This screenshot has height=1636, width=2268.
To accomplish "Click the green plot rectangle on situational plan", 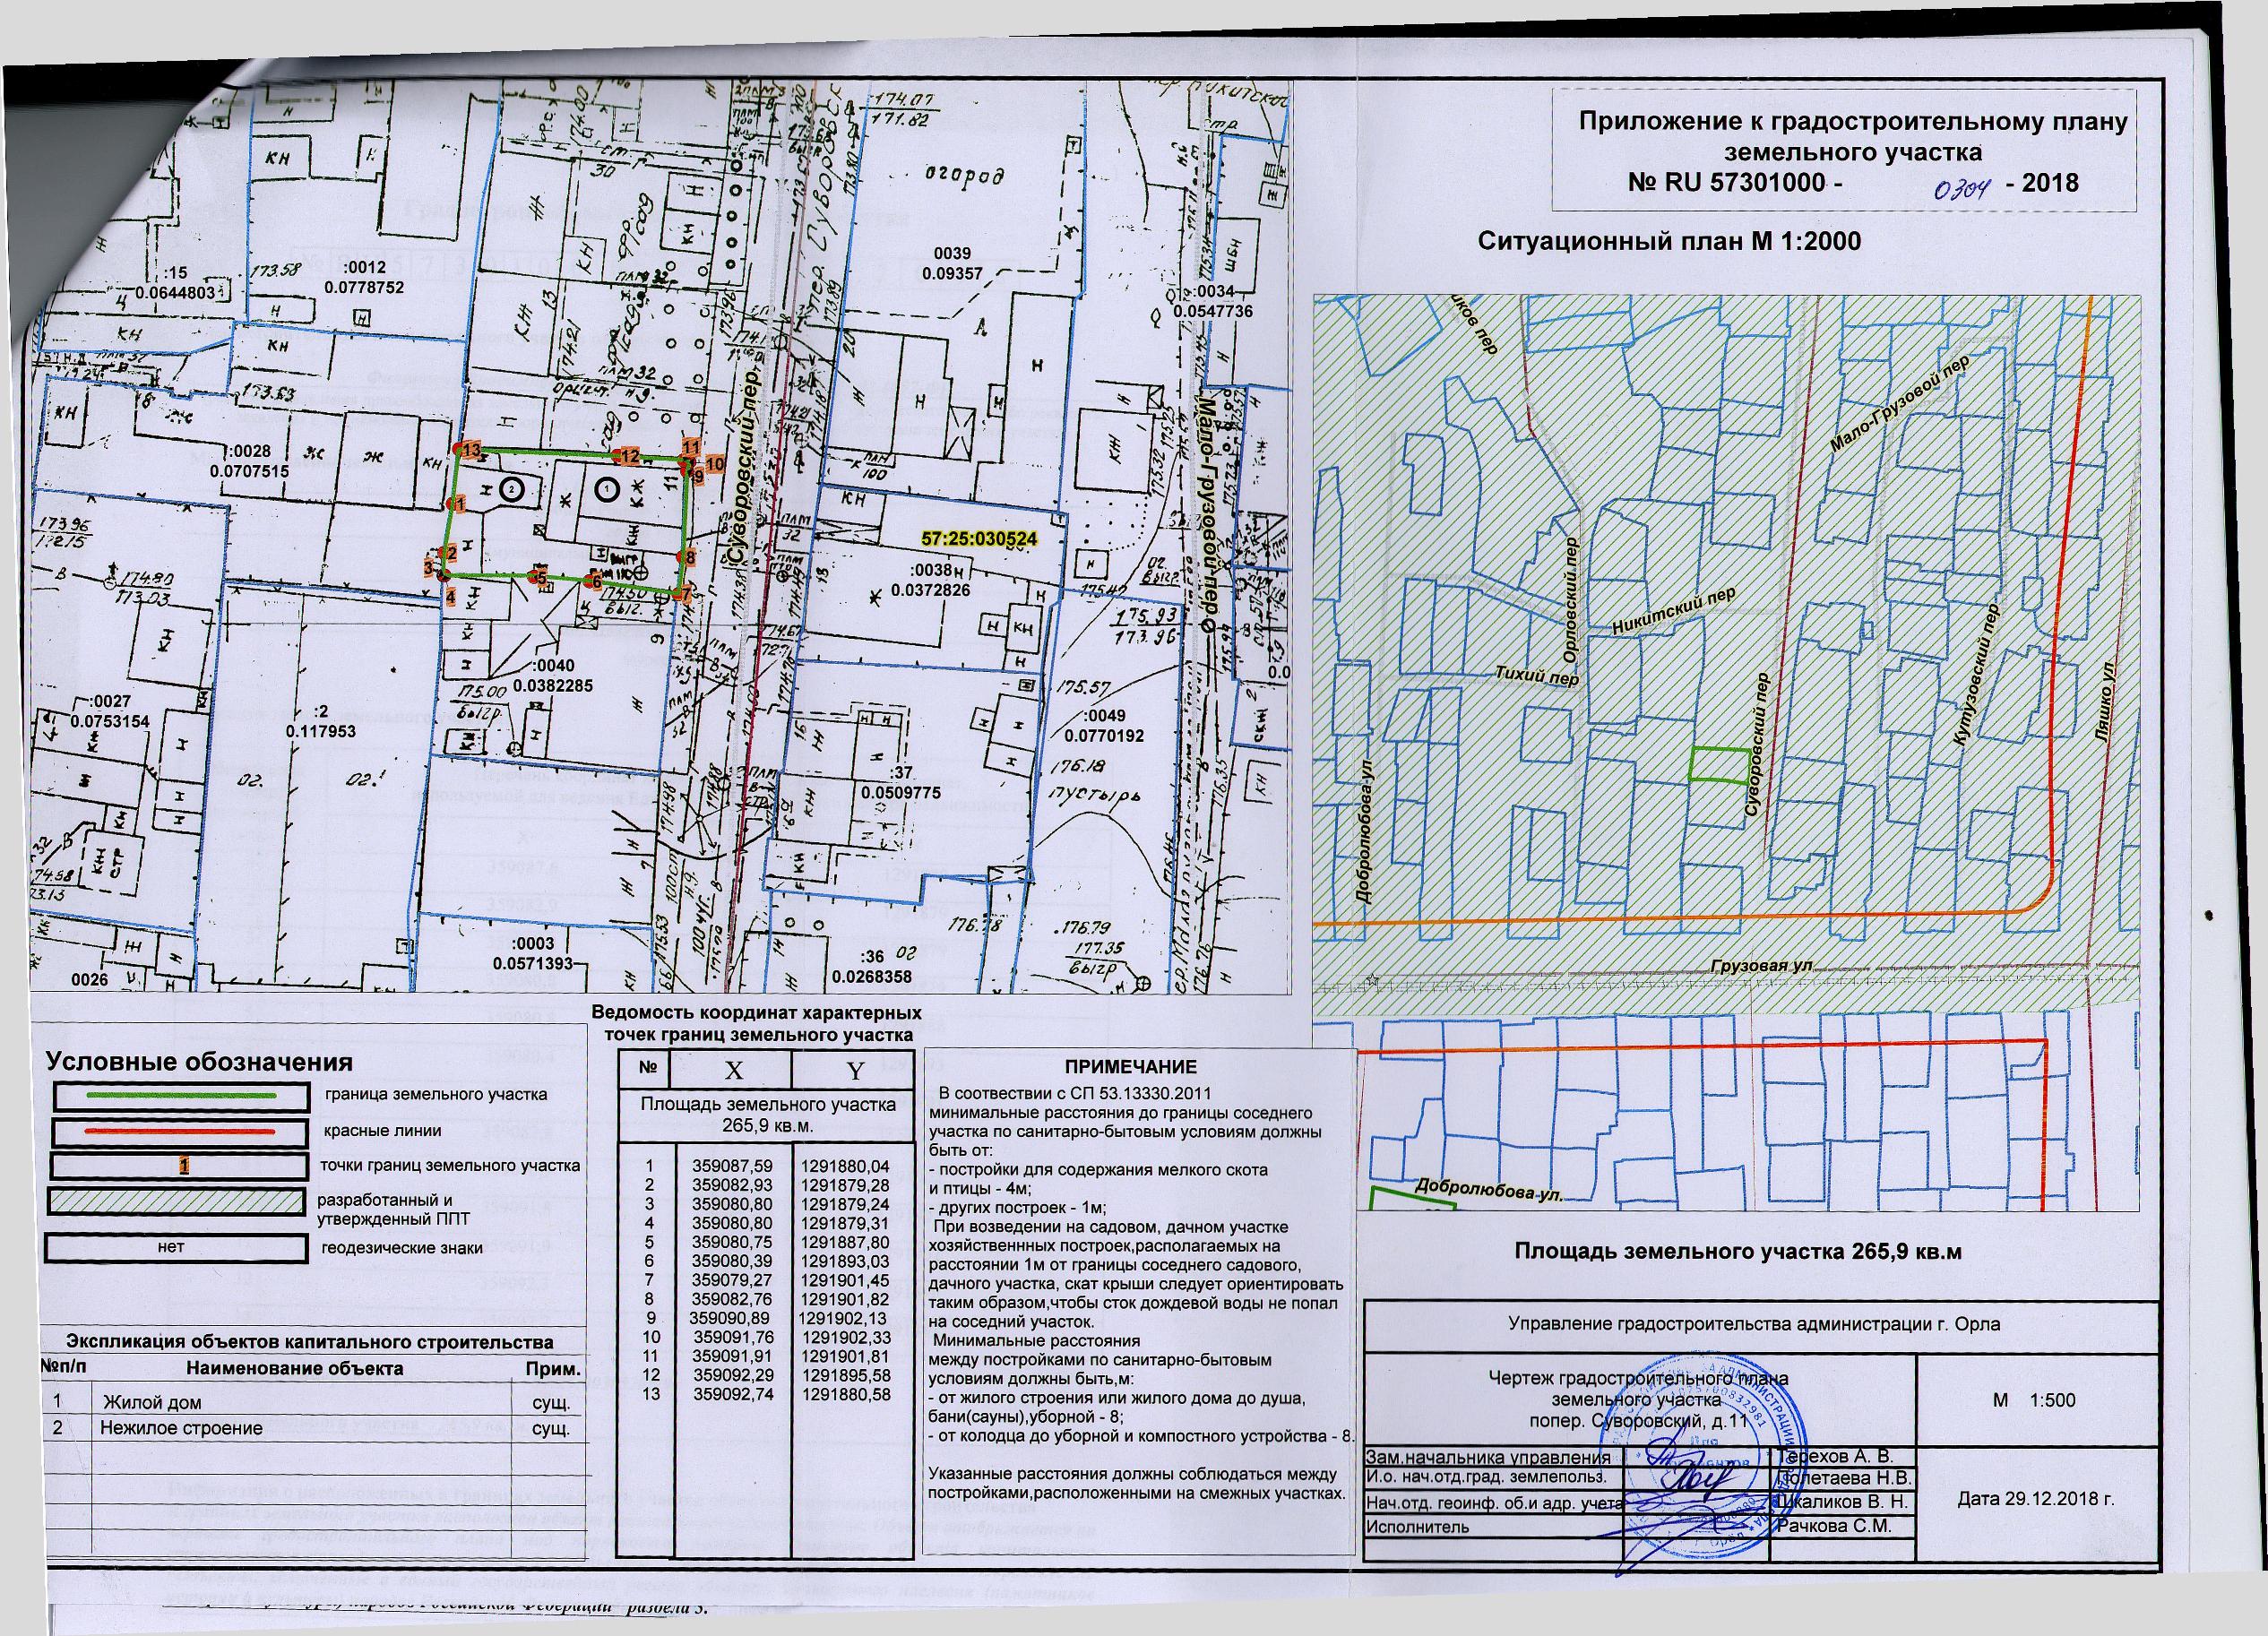I will click(1719, 765).
